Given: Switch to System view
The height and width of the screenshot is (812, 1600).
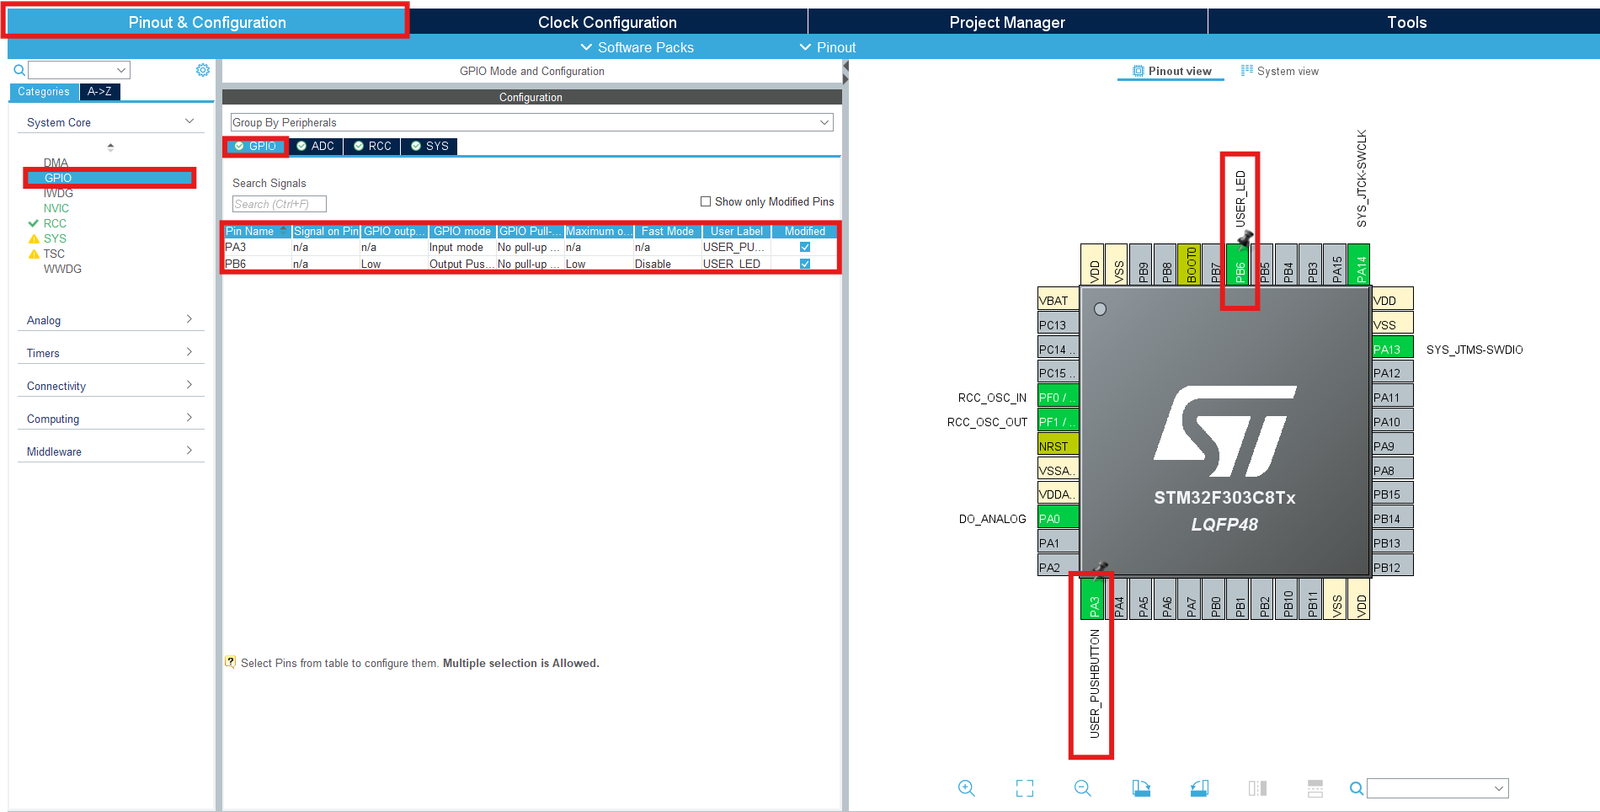Looking at the screenshot, I should [1280, 71].
